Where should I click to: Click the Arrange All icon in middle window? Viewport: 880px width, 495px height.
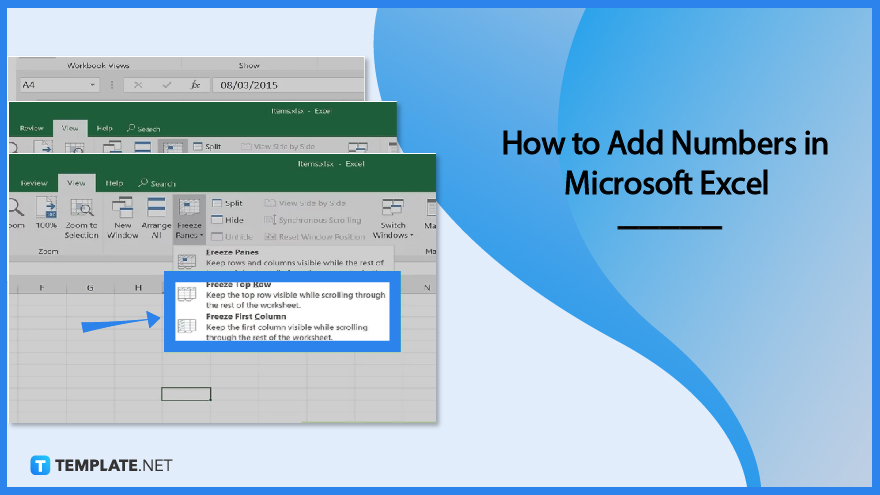tap(143, 146)
